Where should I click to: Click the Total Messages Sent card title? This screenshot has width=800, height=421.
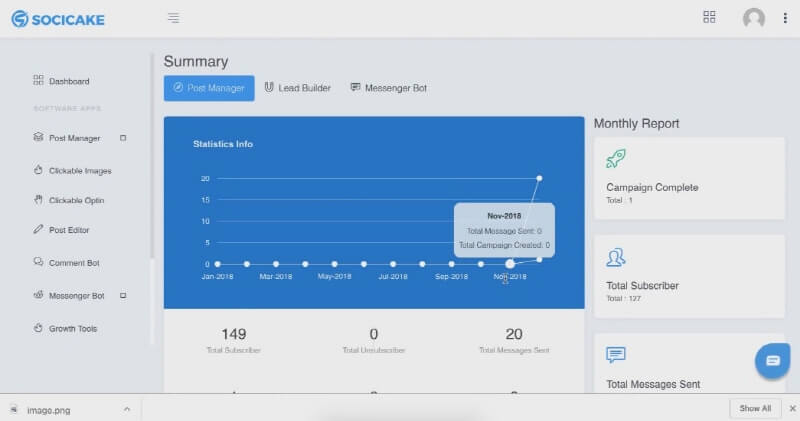(x=653, y=384)
